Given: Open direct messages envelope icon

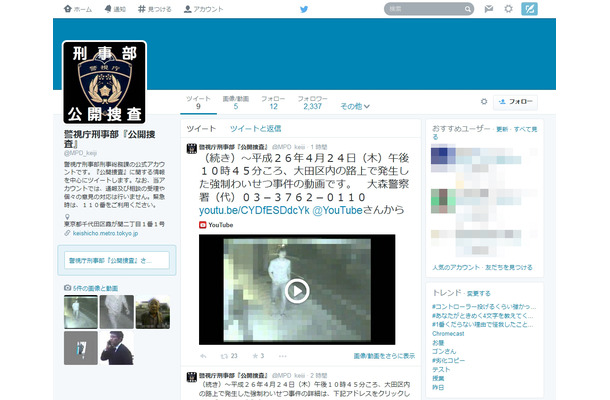Looking at the screenshot, I should click(x=489, y=9).
